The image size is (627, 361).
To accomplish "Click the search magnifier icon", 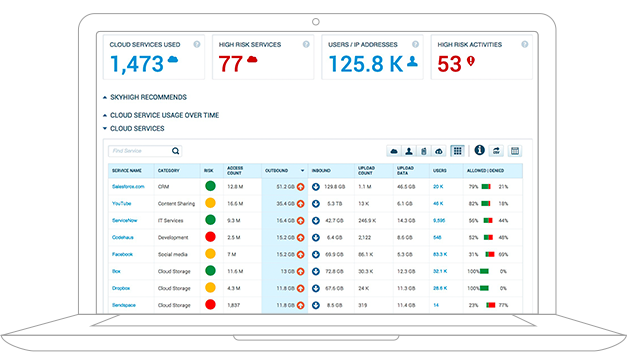I will 176,151.
